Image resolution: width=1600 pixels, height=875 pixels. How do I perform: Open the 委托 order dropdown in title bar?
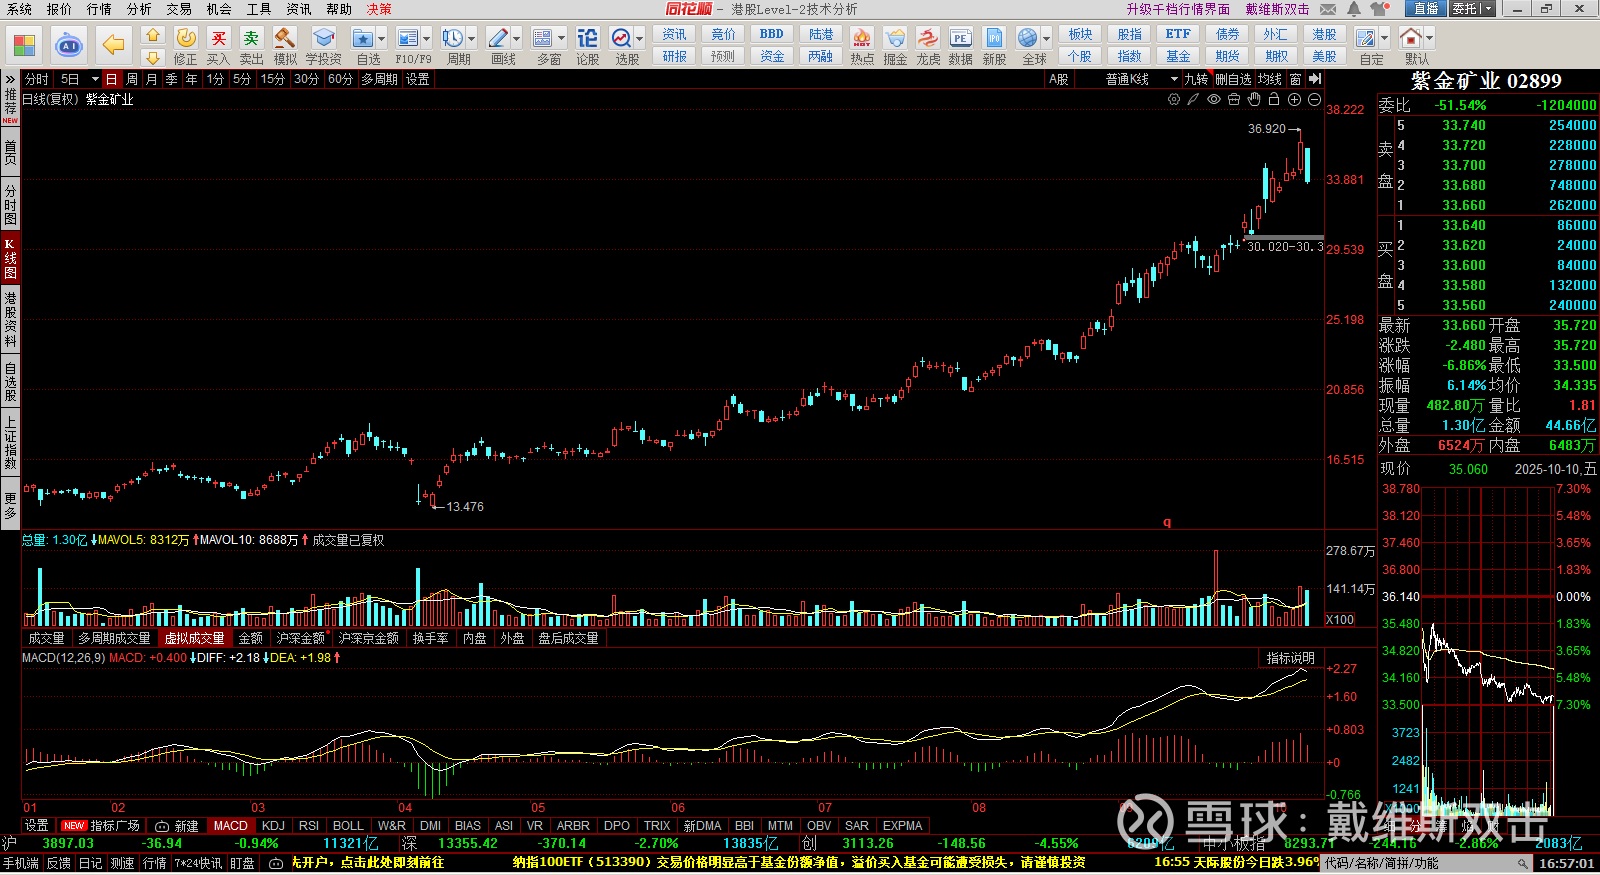tap(1472, 9)
